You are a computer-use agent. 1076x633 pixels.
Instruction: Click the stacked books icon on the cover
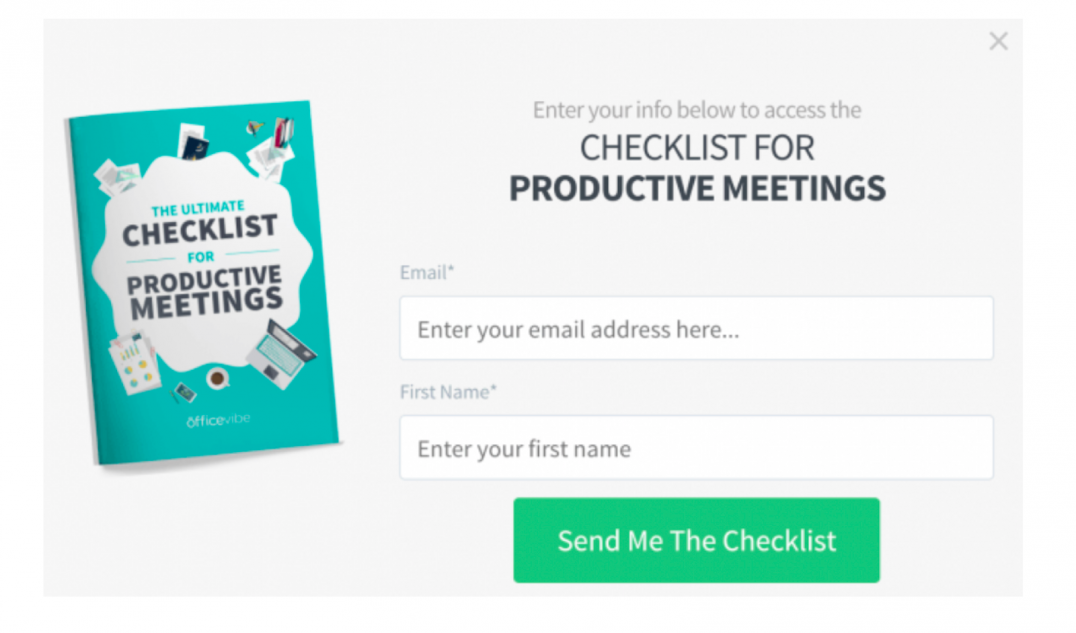(x=284, y=132)
